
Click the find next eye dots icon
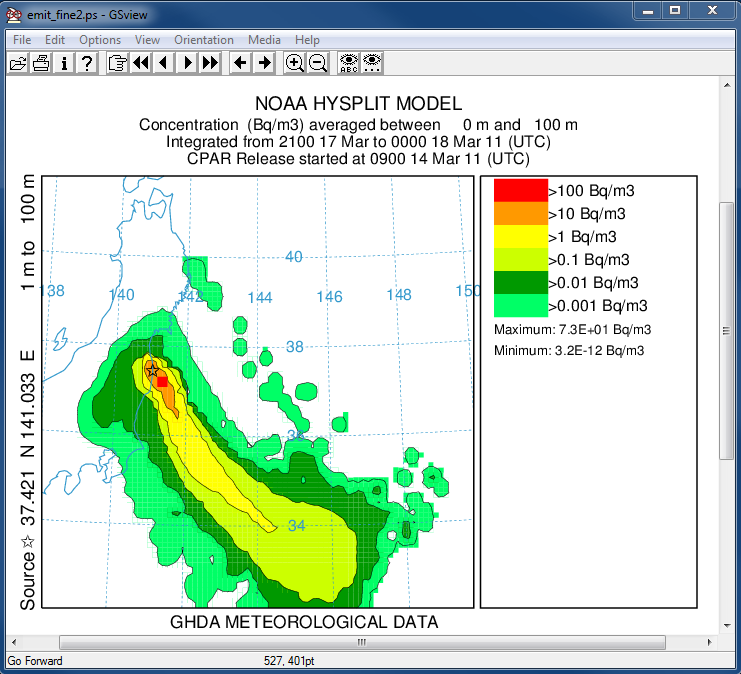coord(372,63)
